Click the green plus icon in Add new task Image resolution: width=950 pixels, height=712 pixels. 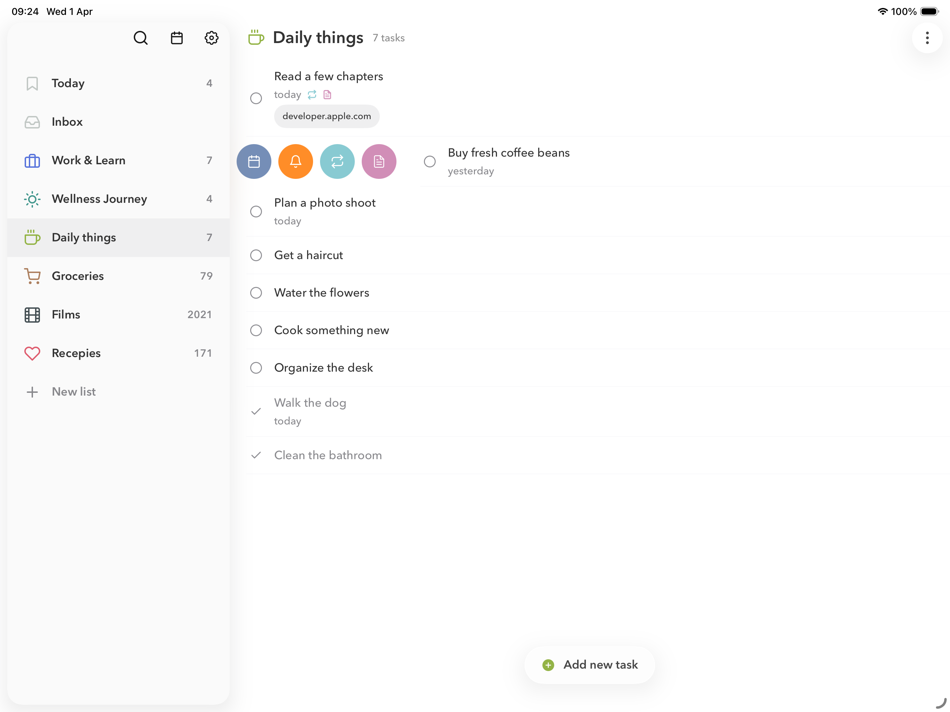pyautogui.click(x=548, y=665)
